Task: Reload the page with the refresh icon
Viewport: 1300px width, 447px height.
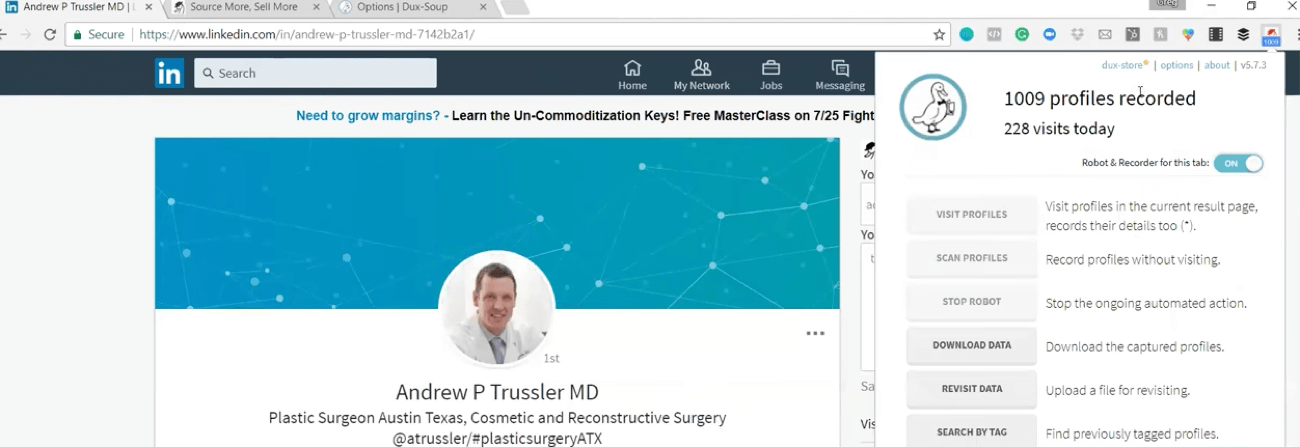Action: point(50,34)
